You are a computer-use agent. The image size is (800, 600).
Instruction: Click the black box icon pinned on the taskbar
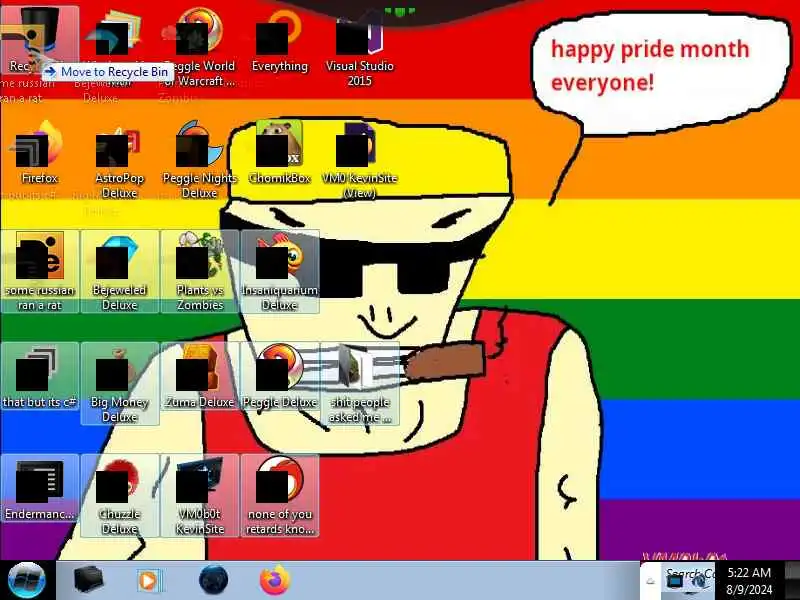(88, 580)
